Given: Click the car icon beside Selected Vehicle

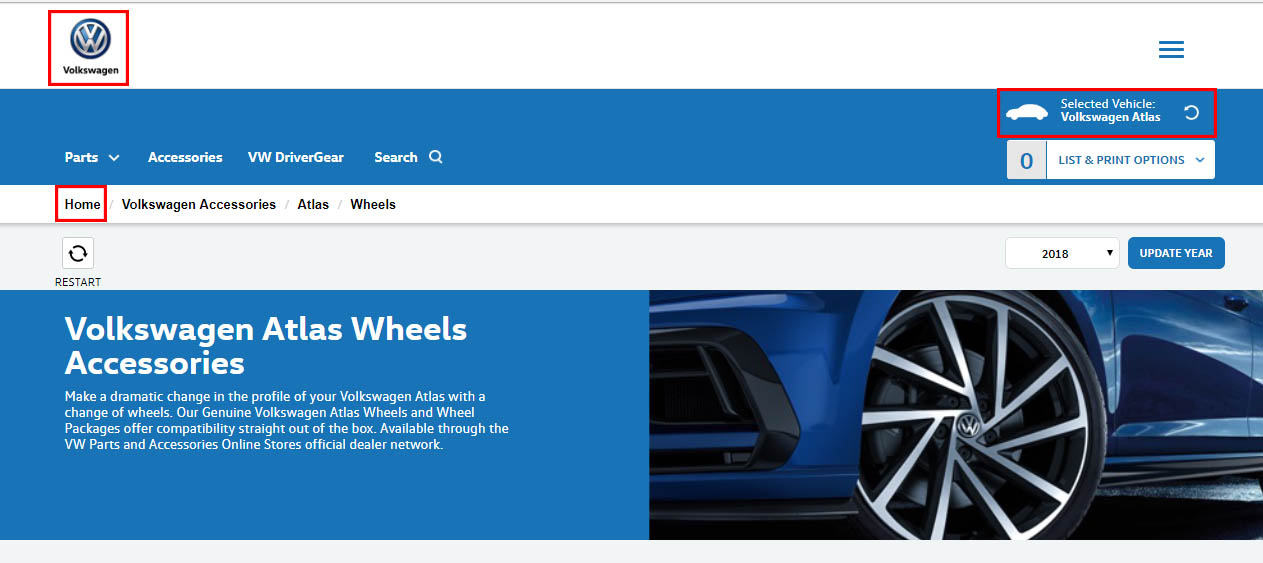Looking at the screenshot, I should (1027, 112).
